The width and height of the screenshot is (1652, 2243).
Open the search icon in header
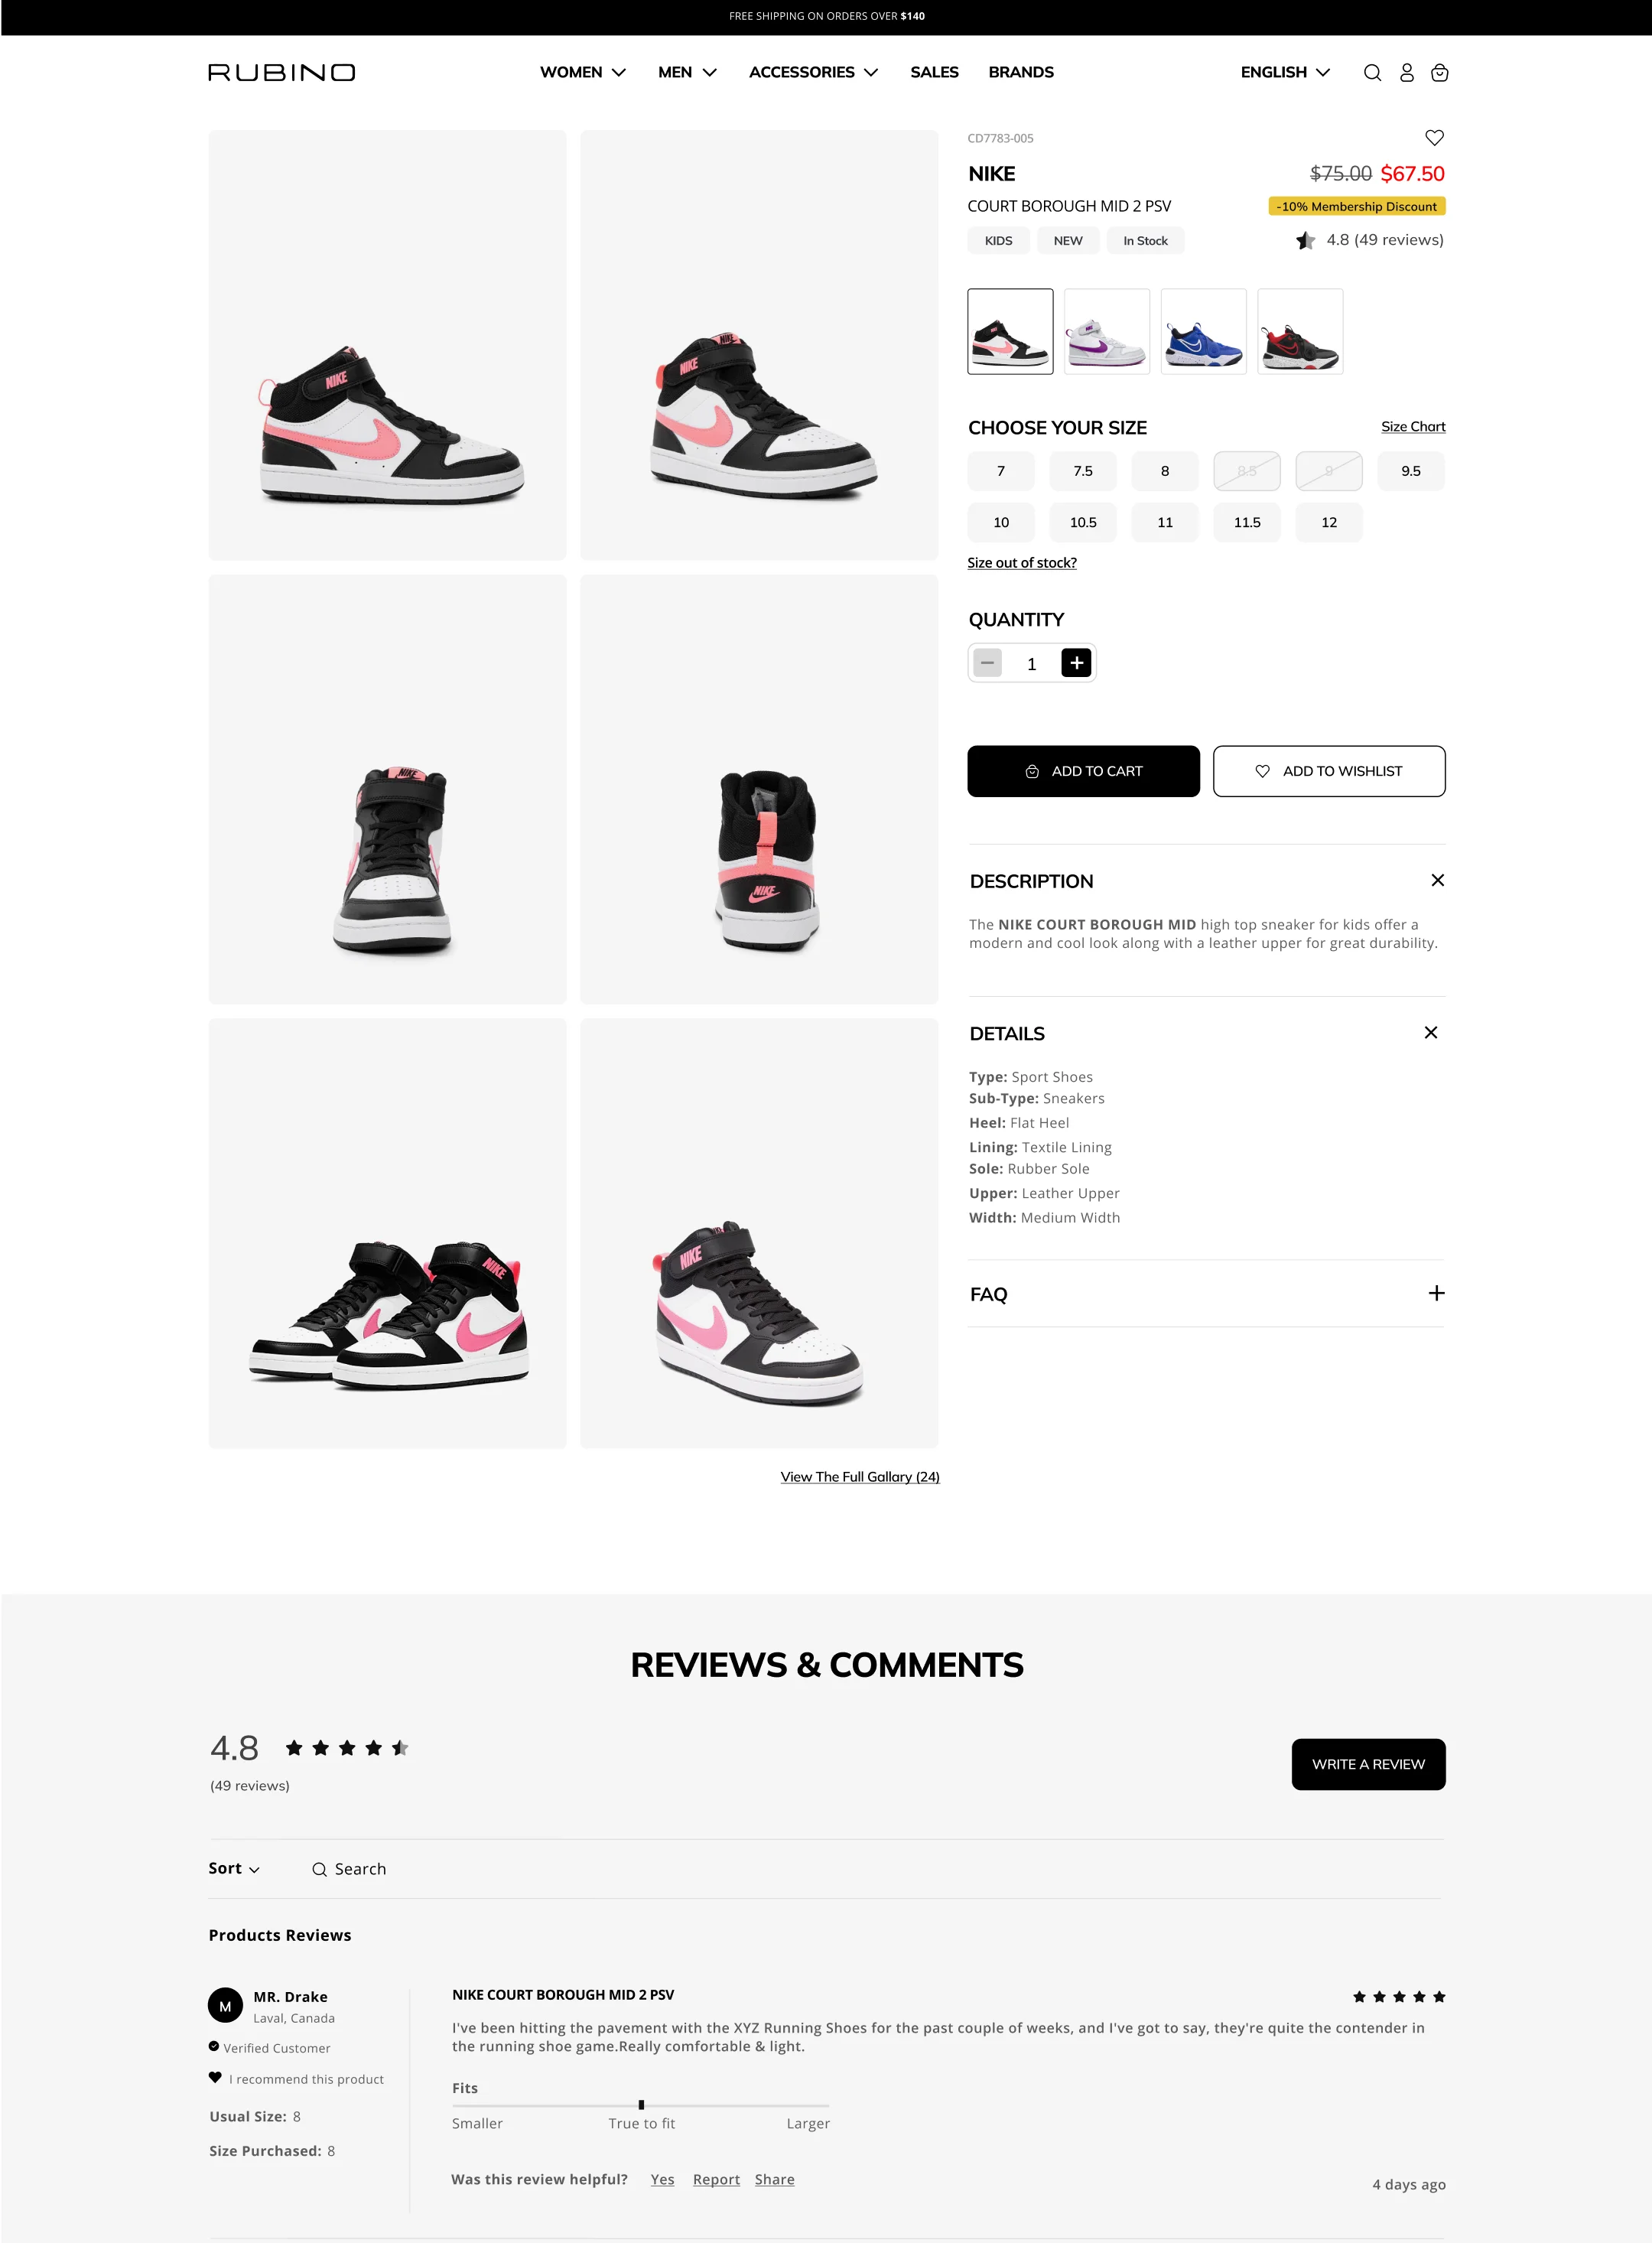click(x=1372, y=73)
